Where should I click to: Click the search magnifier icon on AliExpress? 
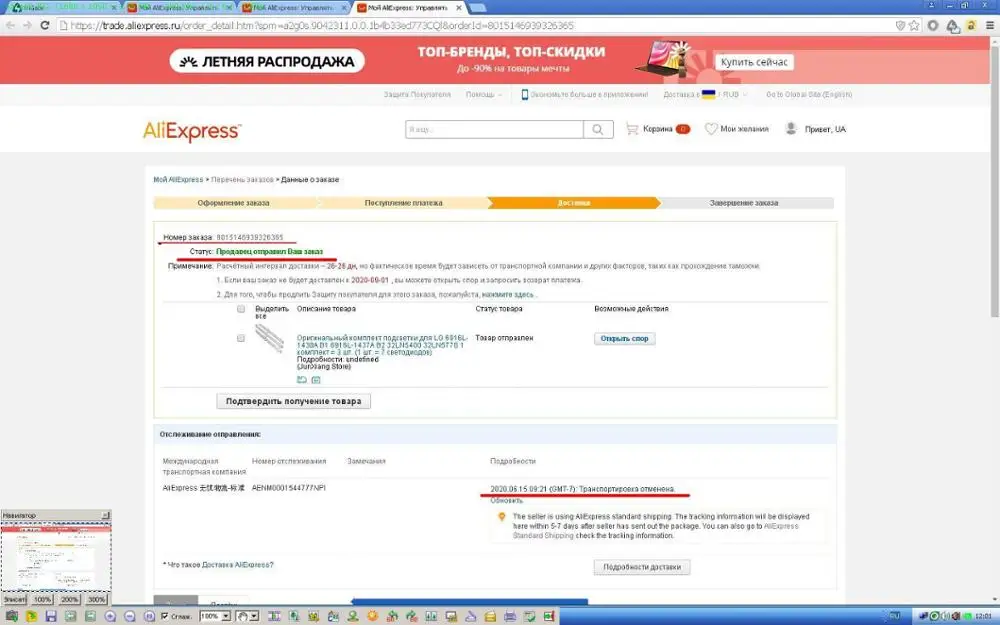(598, 129)
